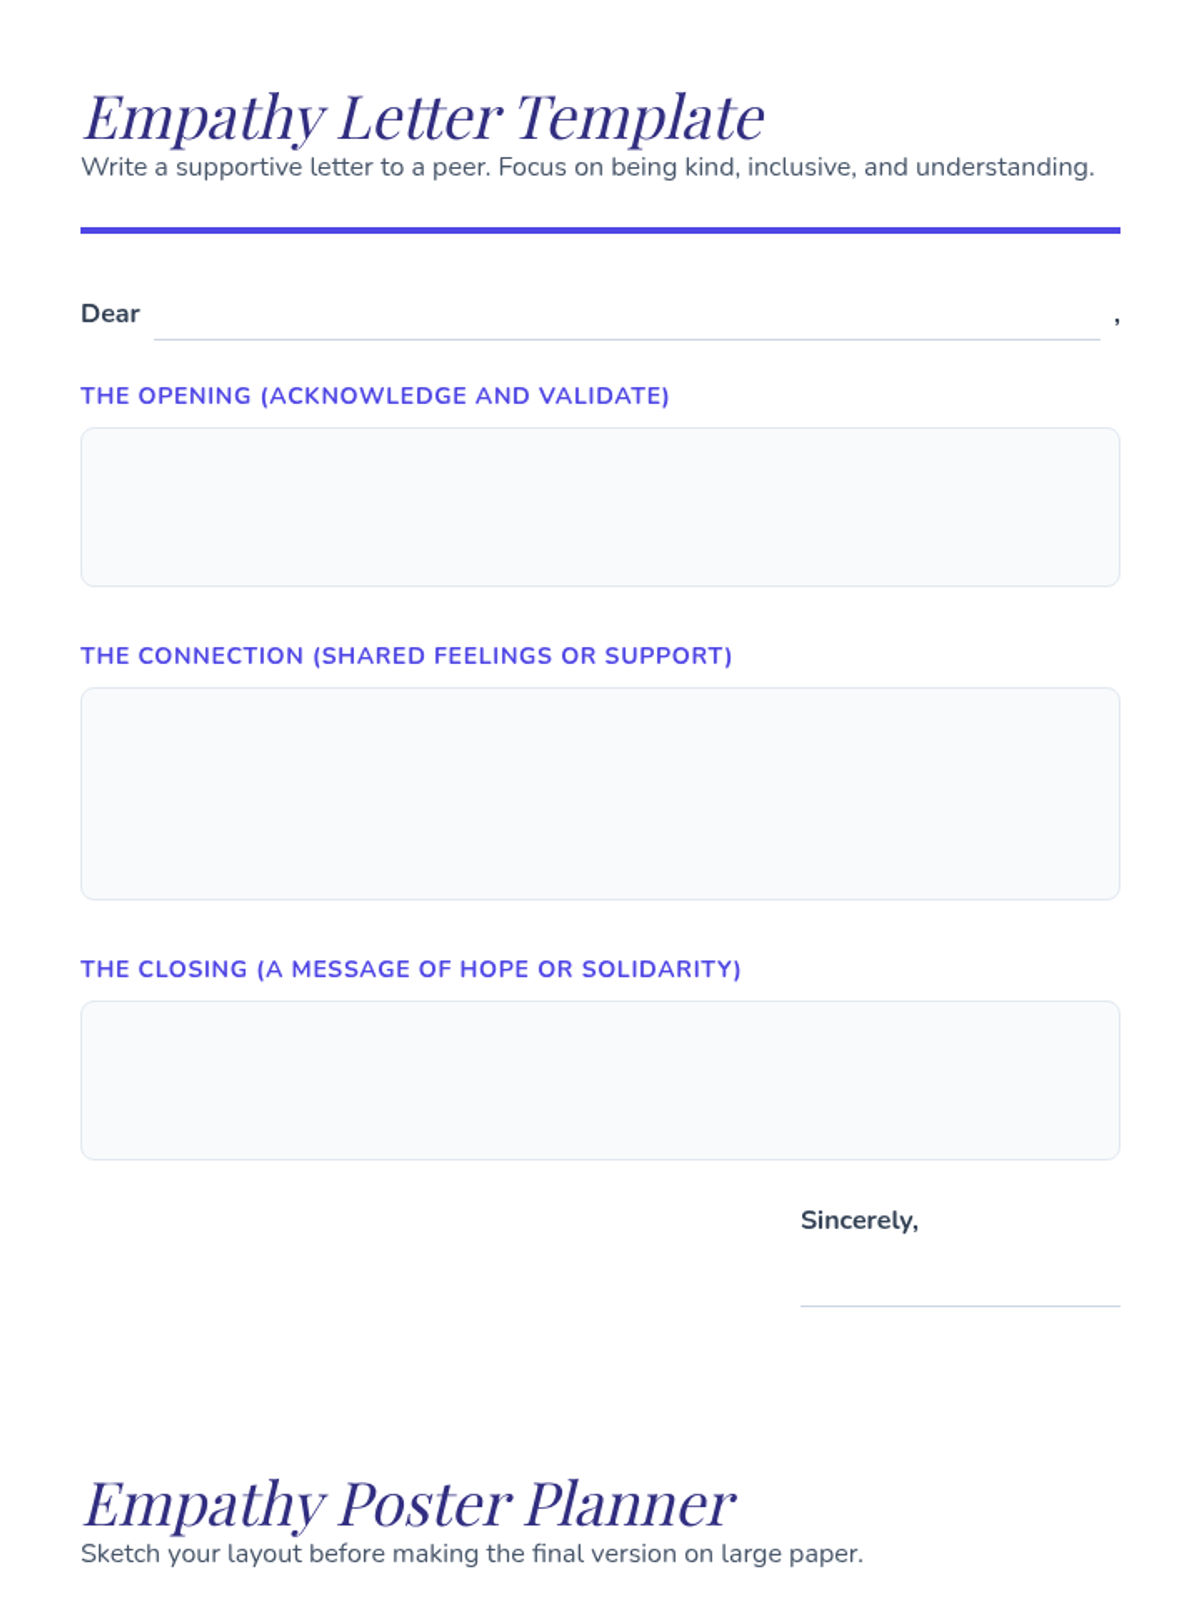Click inside the Closing text box
The height and width of the screenshot is (1600, 1200).
point(600,1080)
